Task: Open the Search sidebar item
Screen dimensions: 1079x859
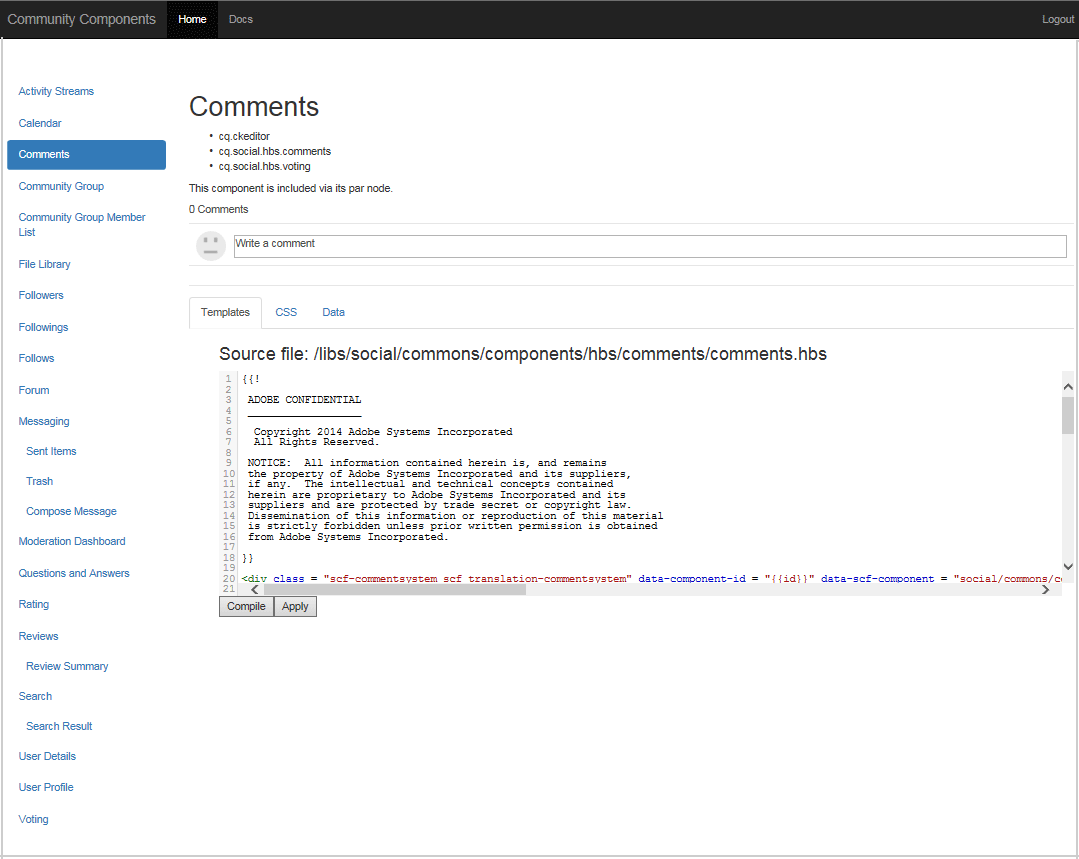Action: pos(35,697)
